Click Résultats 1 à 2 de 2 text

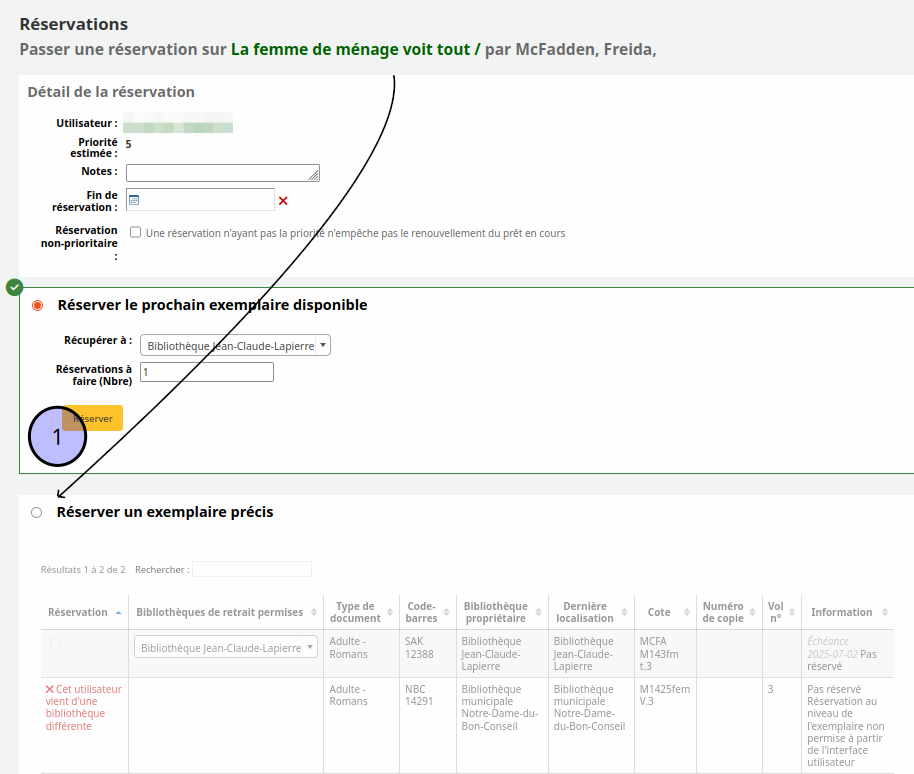83,569
